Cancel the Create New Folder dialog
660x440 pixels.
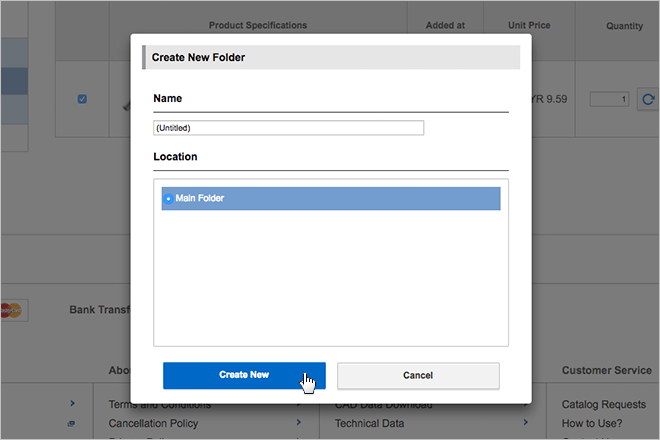418,375
